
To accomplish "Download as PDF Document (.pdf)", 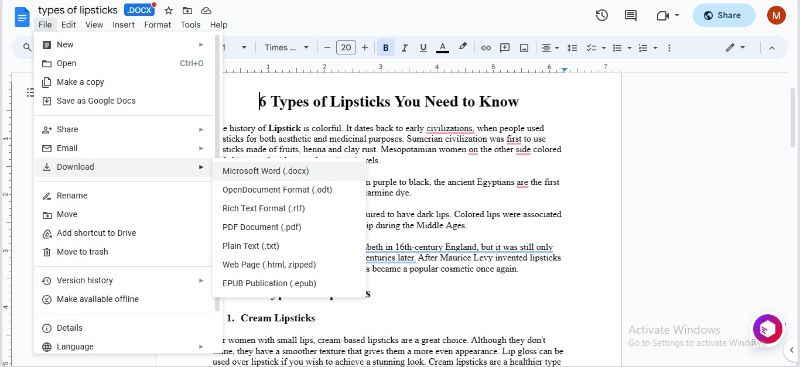I will pyautogui.click(x=289, y=227).
